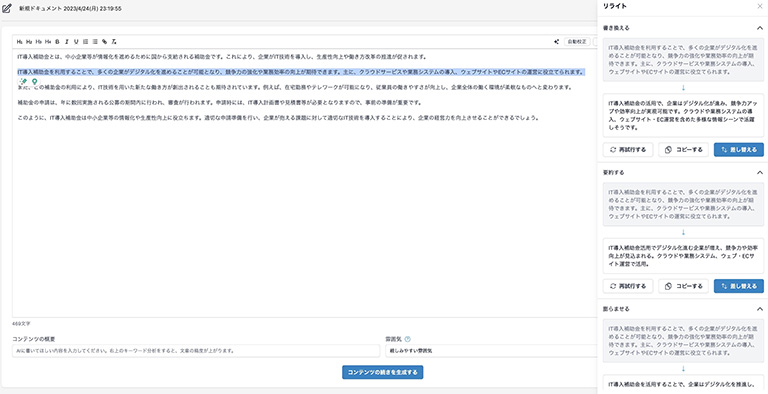The image size is (768, 394).
Task: Insert an ordered list
Action: [x=86, y=42]
